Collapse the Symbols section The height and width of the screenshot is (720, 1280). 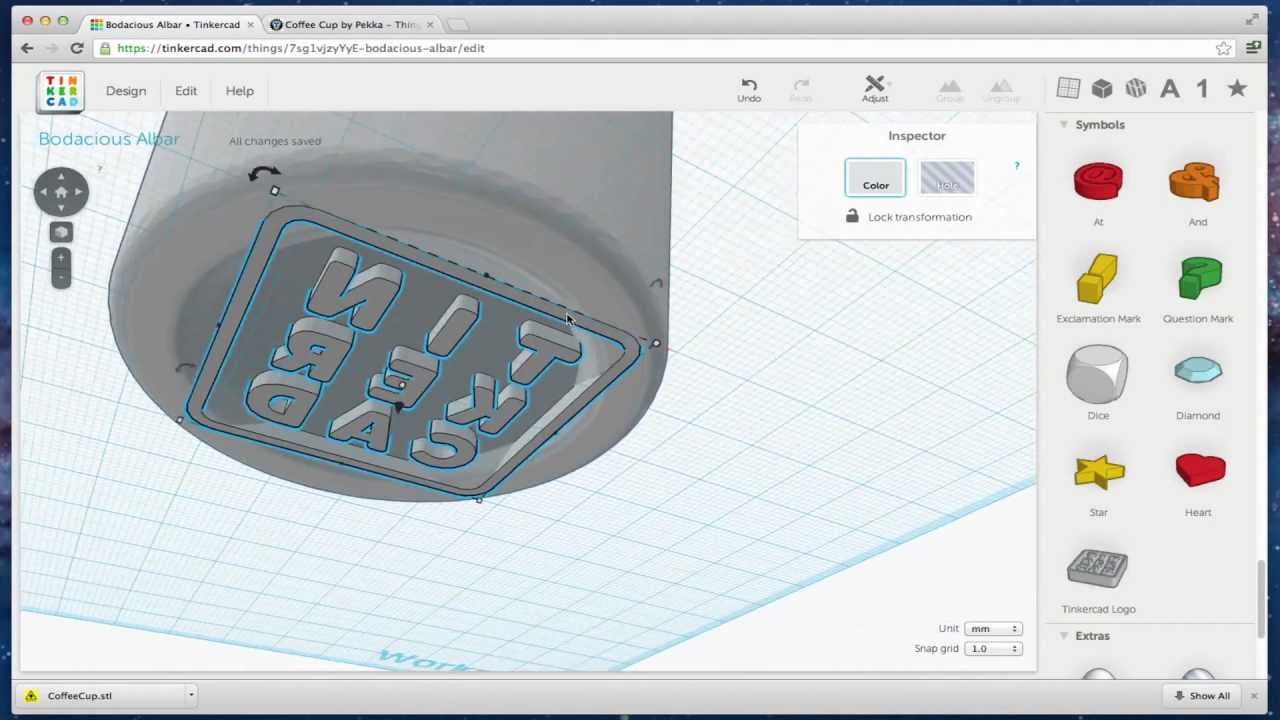[1063, 125]
